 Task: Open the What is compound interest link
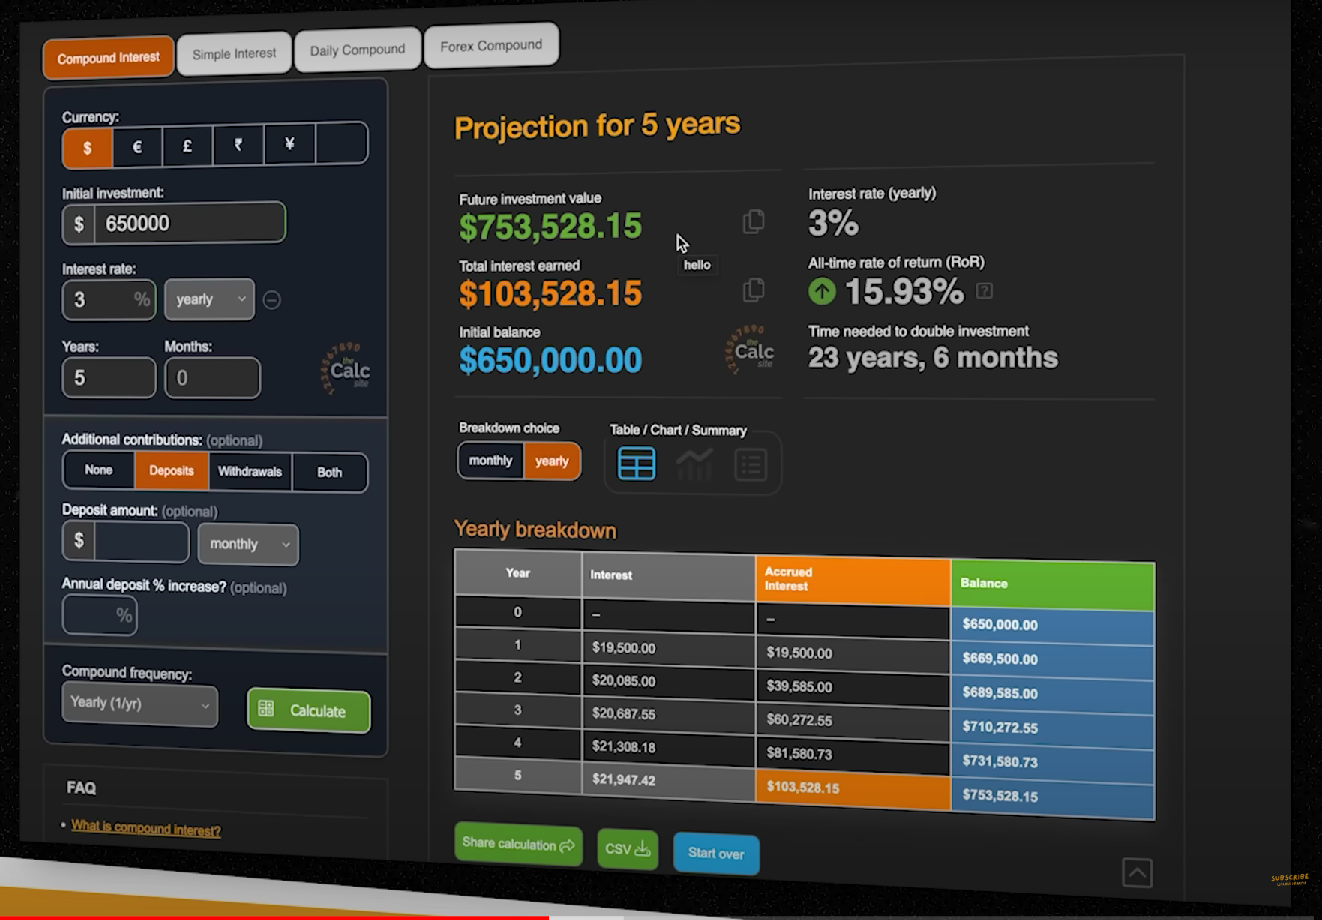click(x=146, y=828)
